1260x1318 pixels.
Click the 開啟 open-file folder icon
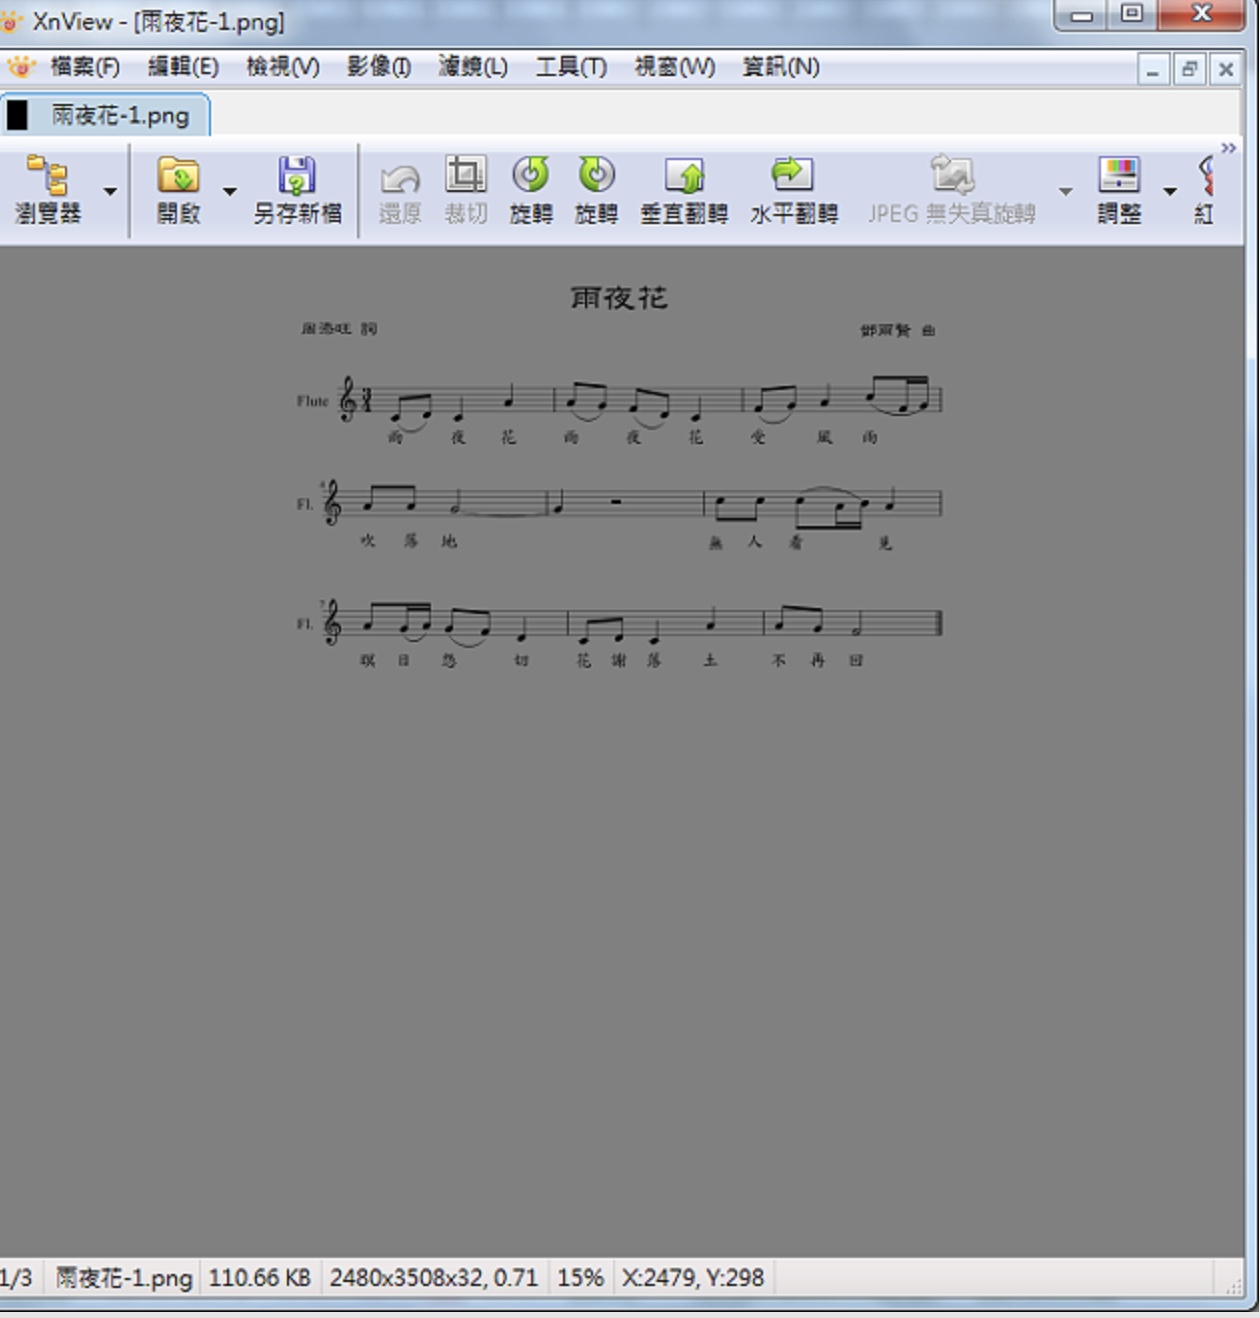click(x=178, y=176)
